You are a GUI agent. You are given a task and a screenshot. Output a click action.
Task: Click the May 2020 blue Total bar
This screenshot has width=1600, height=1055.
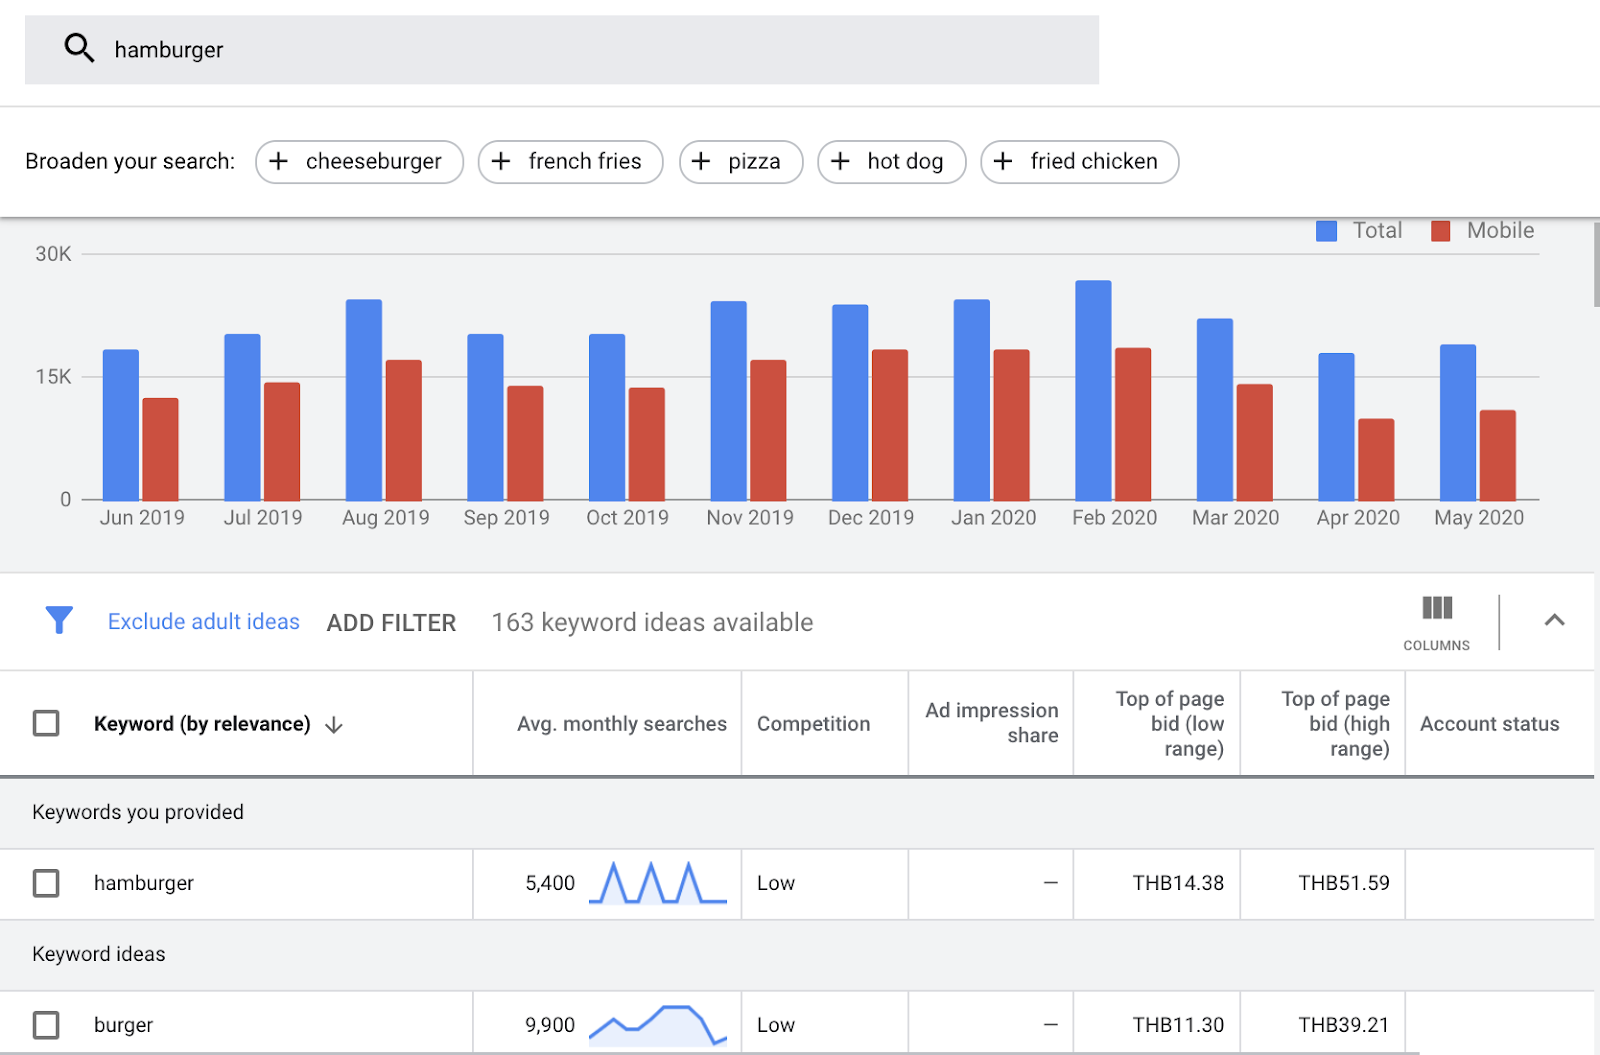tap(1458, 423)
